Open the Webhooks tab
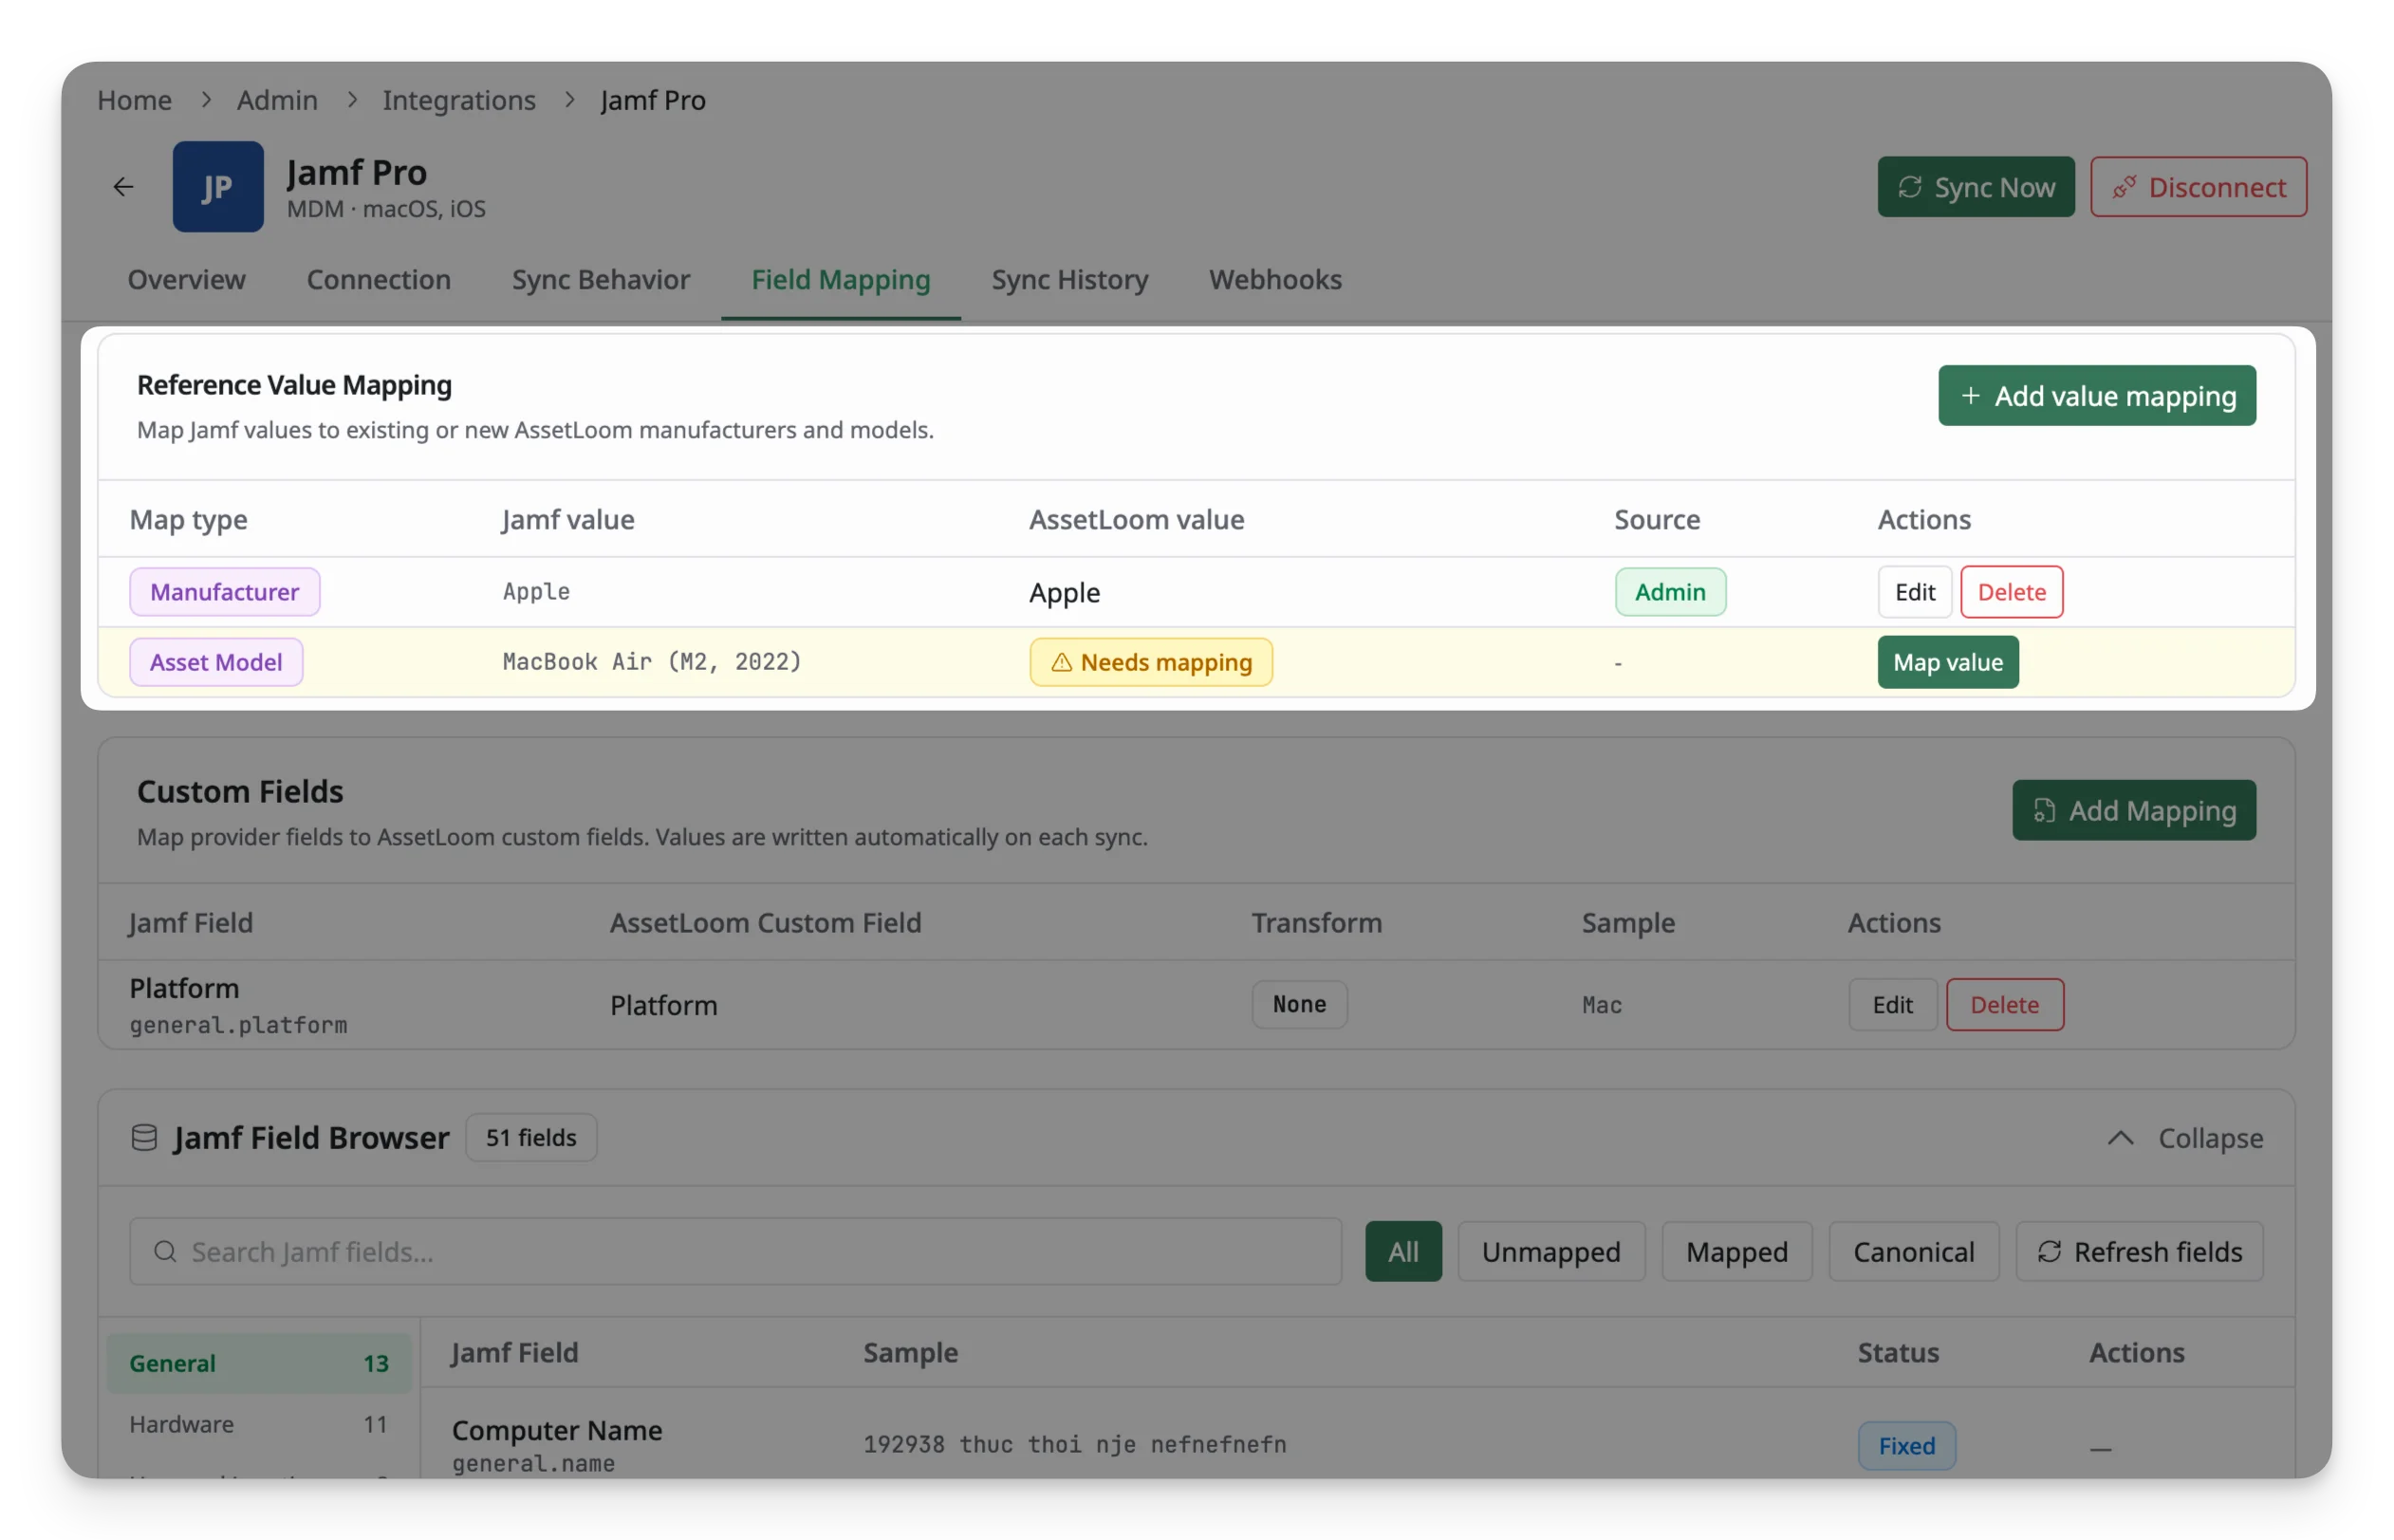Screen dimensions: 2394x1540 click(x=1275, y=279)
